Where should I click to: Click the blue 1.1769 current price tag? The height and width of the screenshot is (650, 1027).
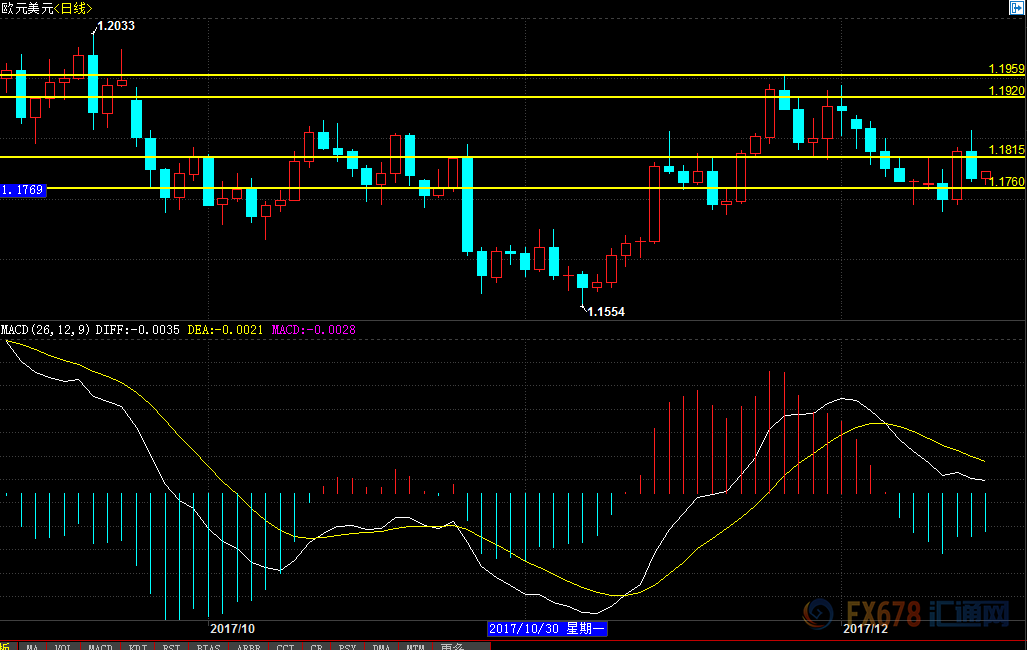tap(22, 189)
